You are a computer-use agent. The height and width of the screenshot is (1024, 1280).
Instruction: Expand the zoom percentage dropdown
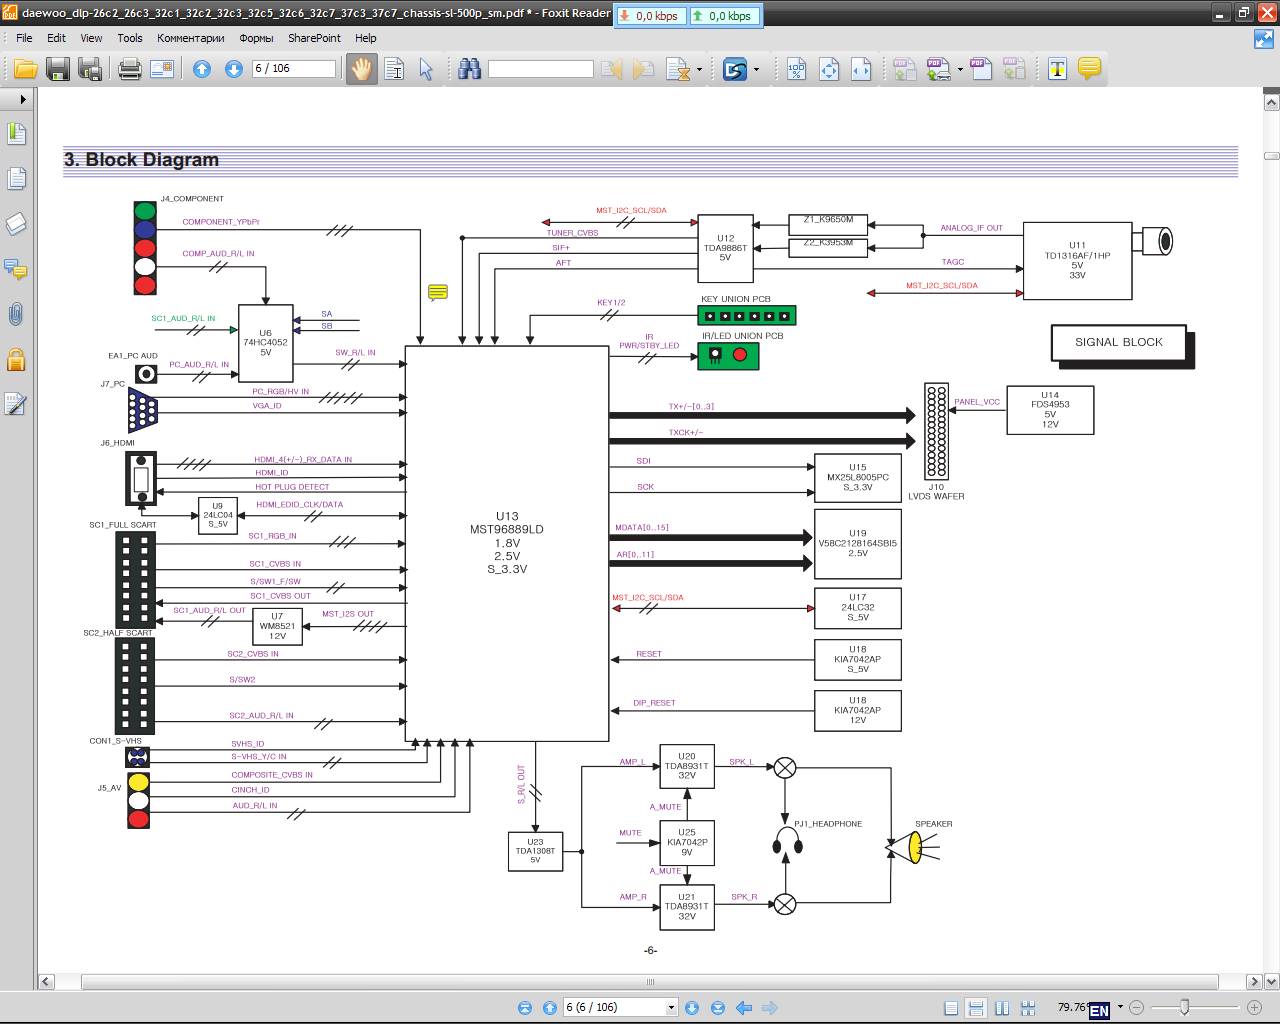pyautogui.click(x=1120, y=1007)
